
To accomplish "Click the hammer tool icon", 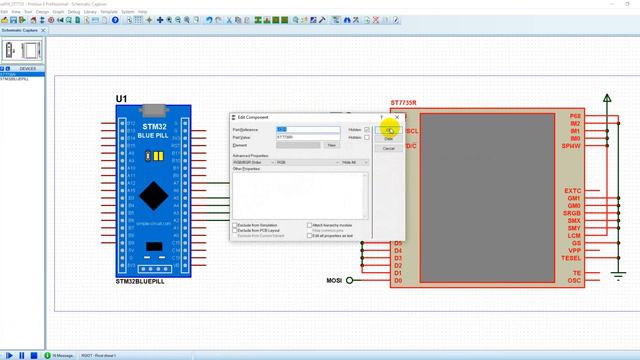I will (322, 20).
